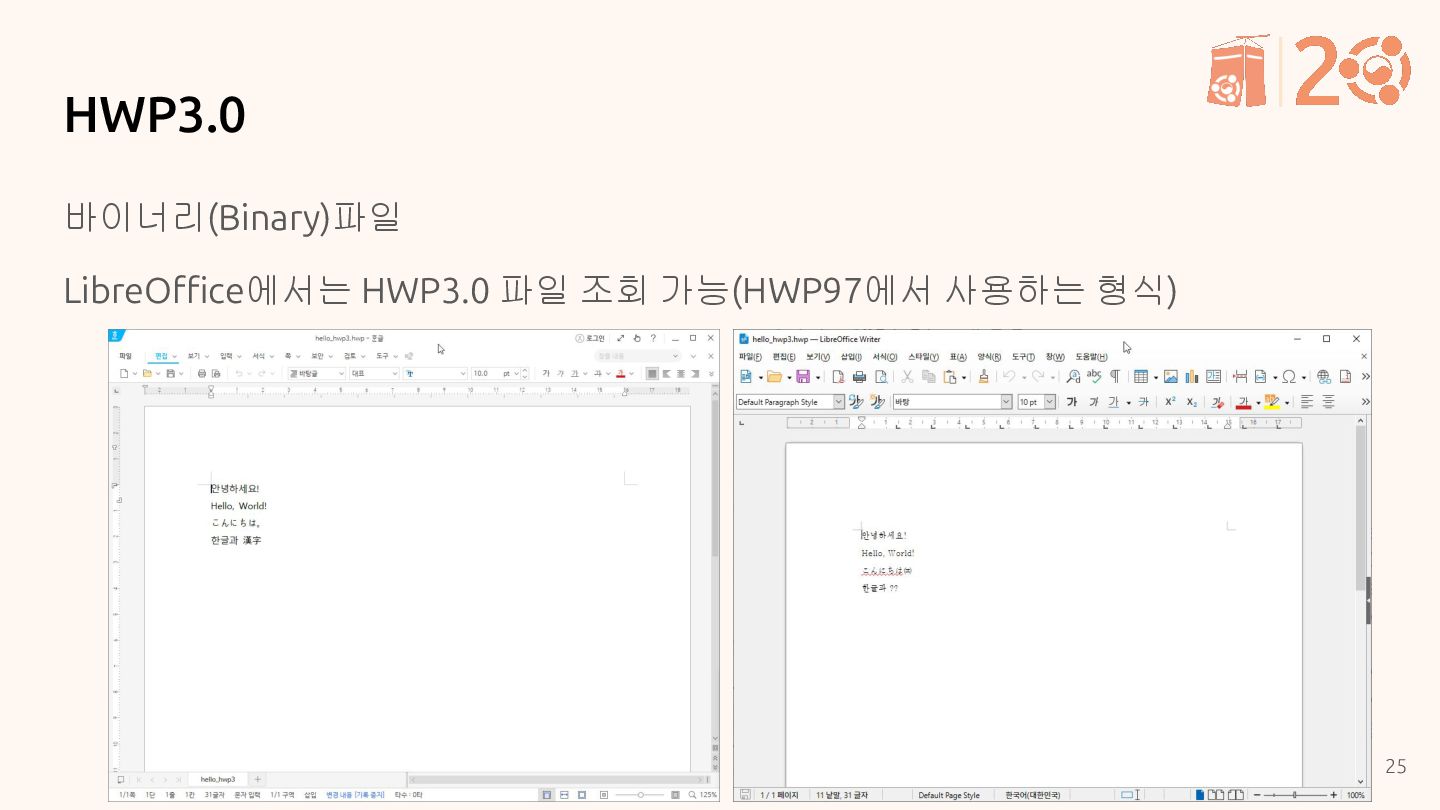Click the Save icon in Hangul toolbar
The image size is (1440, 810).
click(170, 373)
